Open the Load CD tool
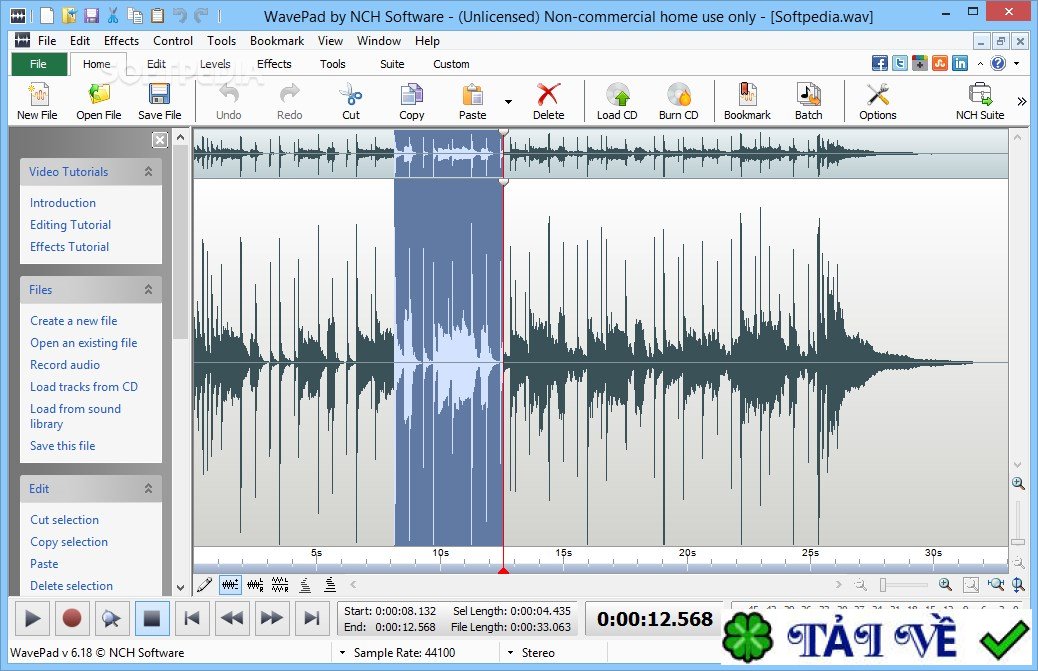The image size is (1038, 671). click(x=617, y=96)
